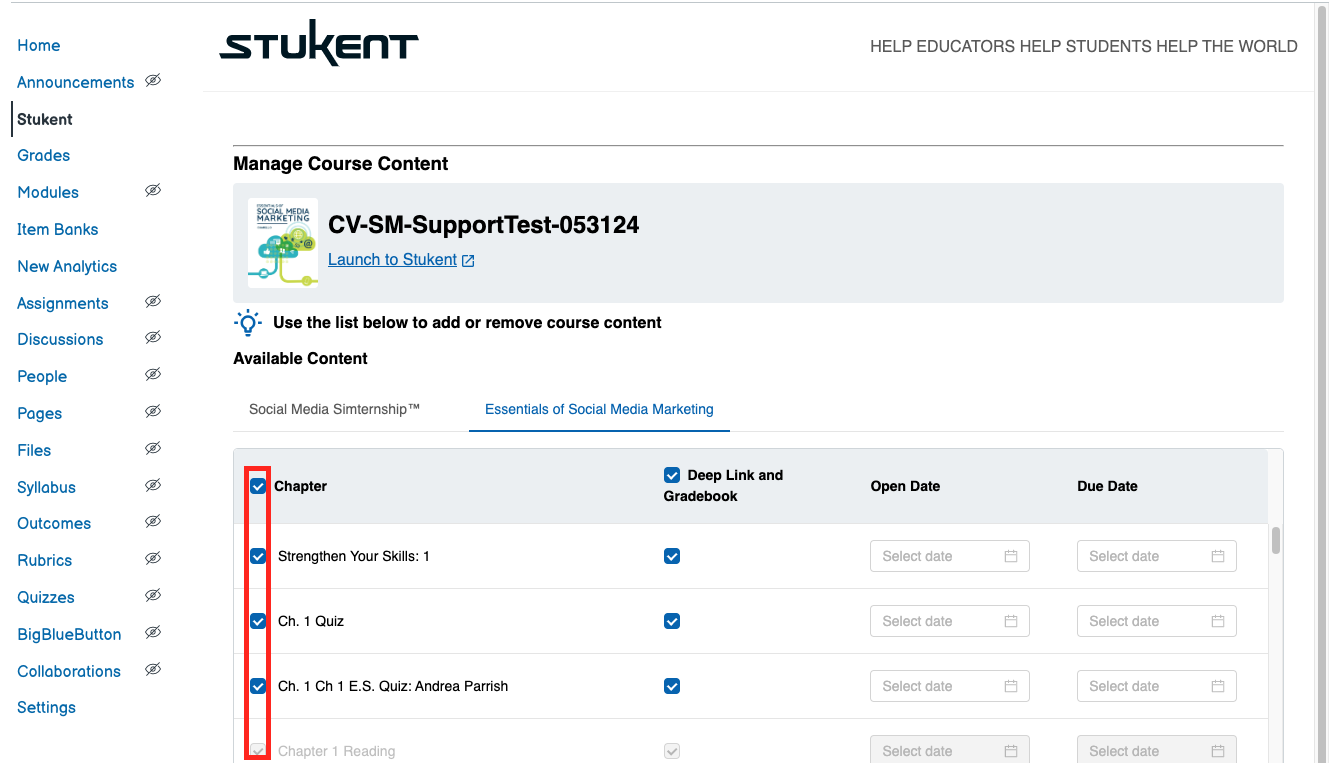The height and width of the screenshot is (763, 1332).
Task: Click calendar icon in Ch. 1 Quiz Open Date
Action: tap(1011, 621)
